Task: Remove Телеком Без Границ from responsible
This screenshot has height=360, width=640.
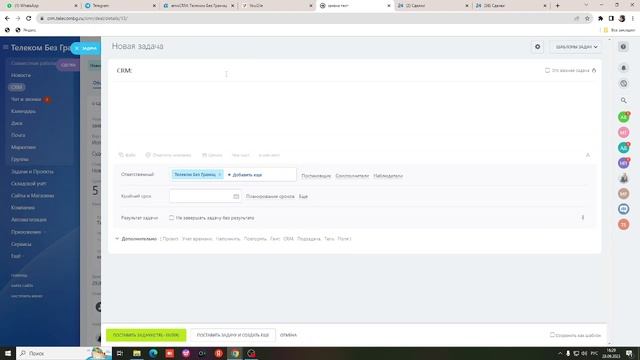Action: click(x=220, y=175)
